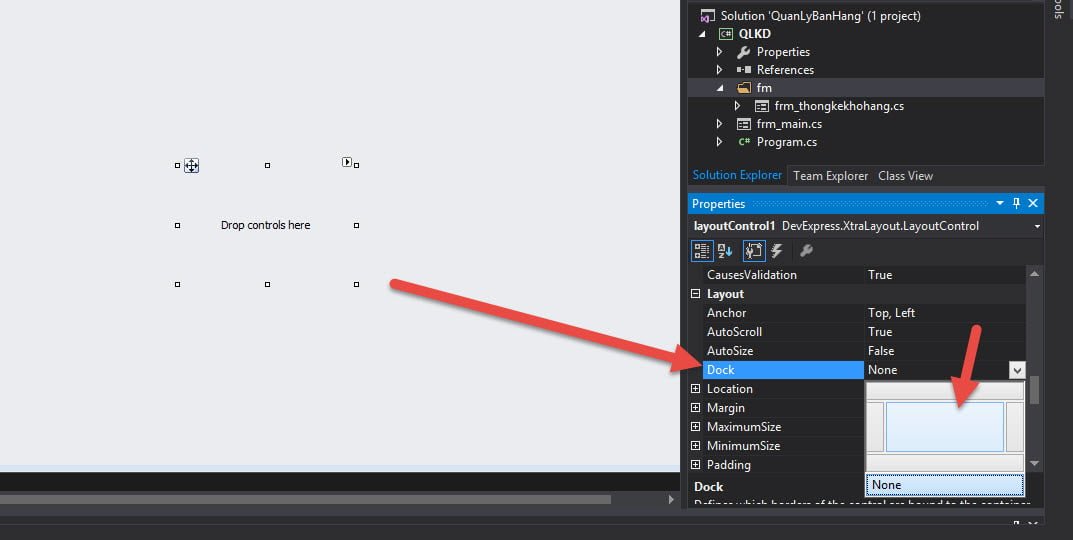
Task: Pin the Properties panel with auto-hide icon
Action: point(1016,204)
